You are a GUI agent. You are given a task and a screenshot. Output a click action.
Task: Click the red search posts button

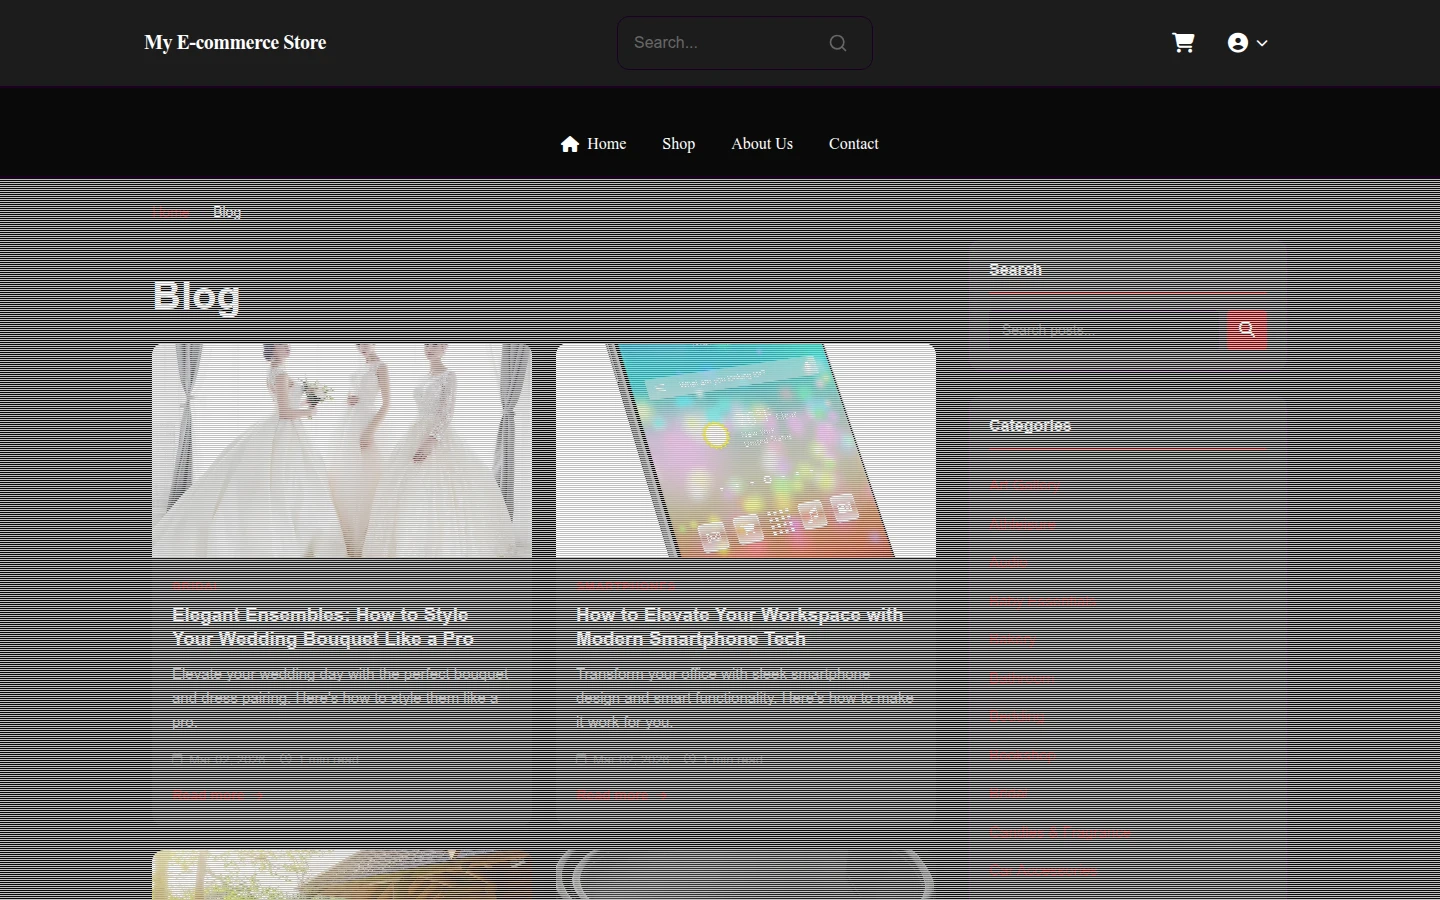coord(1247,329)
